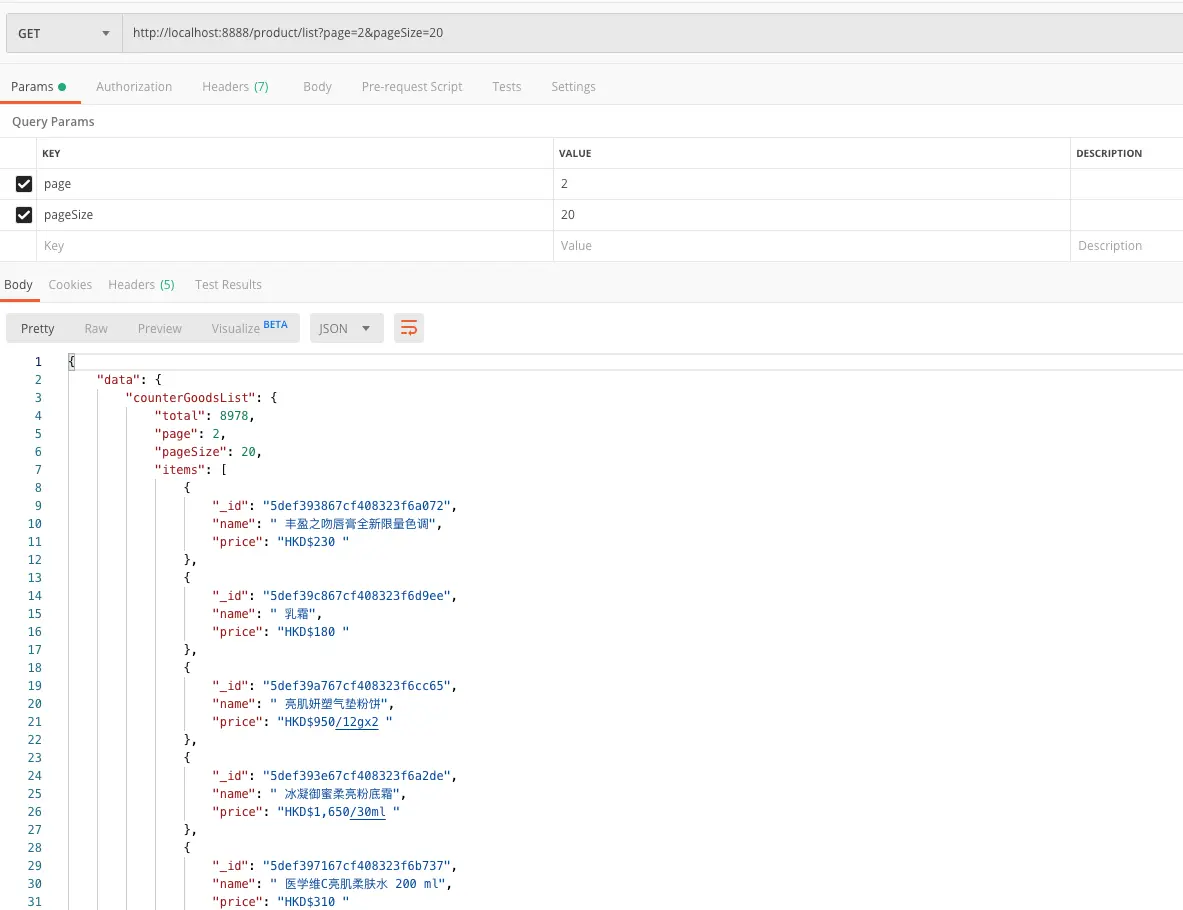Uncheck the page parameter checkbox

pyautogui.click(x=24, y=184)
